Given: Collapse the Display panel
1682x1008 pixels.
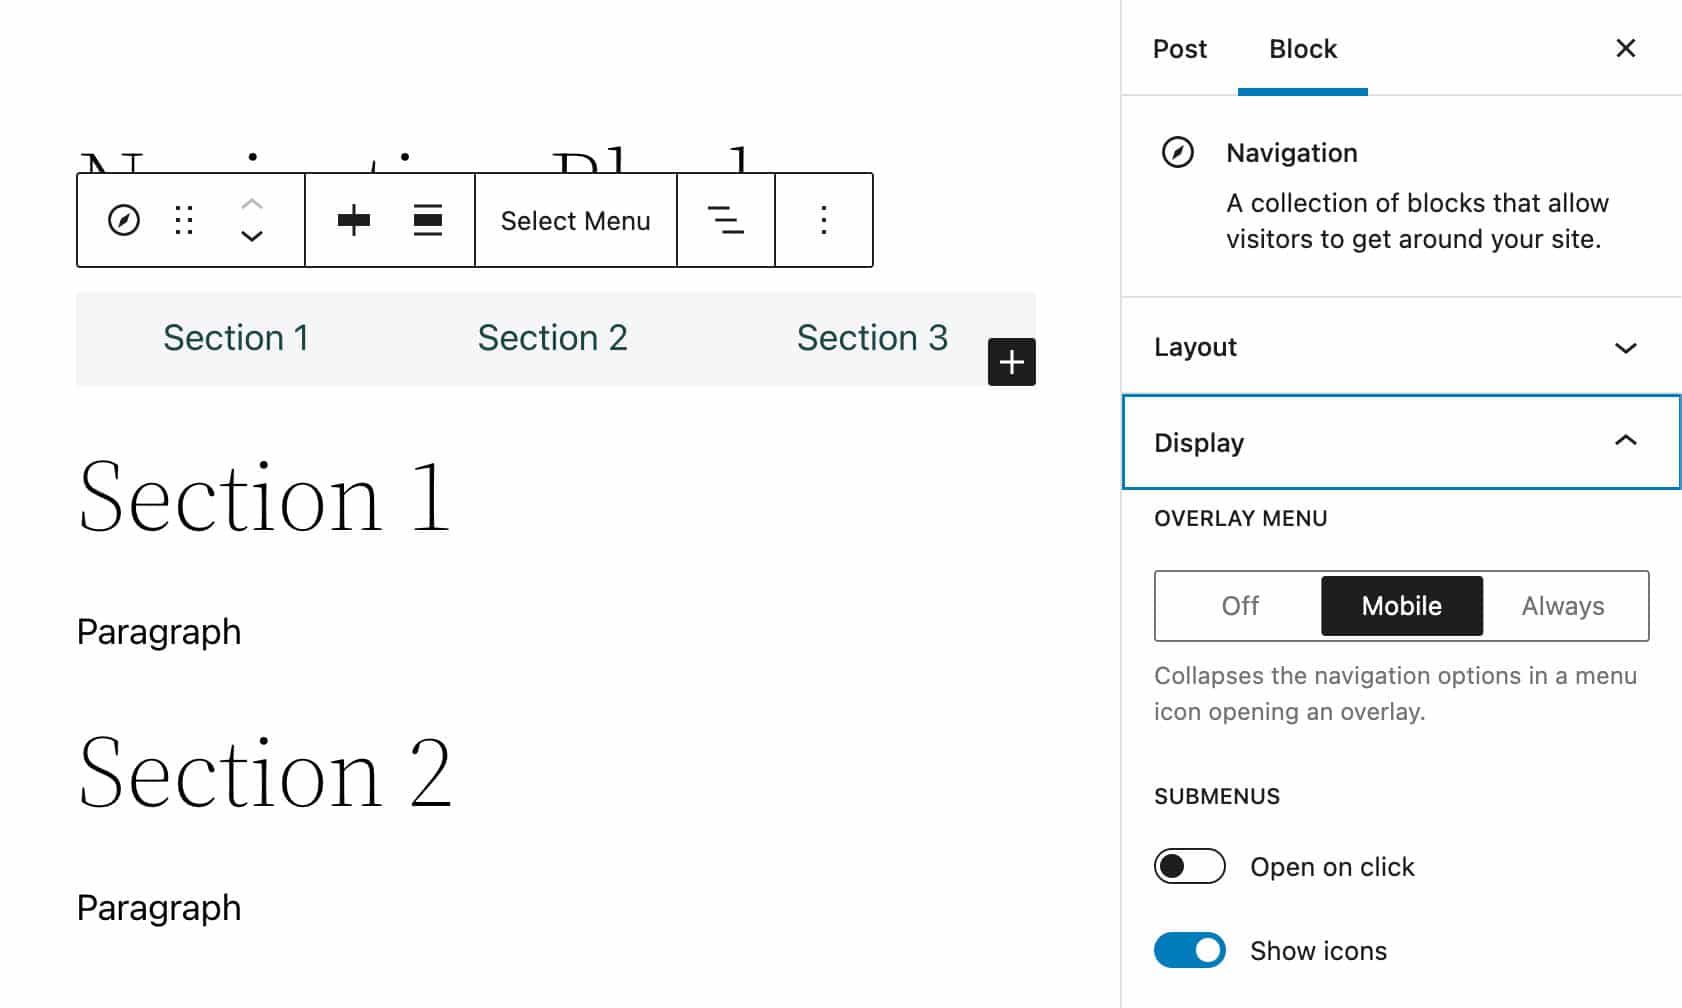Looking at the screenshot, I should [x=1400, y=442].
